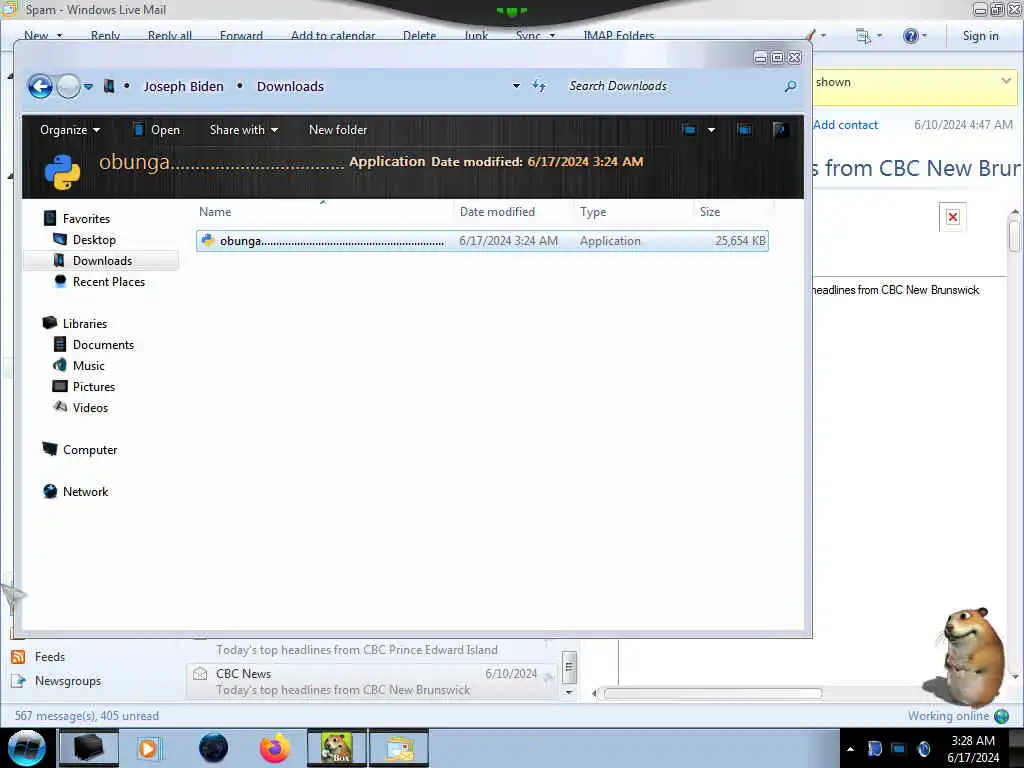
Task: Open Firefox from the taskbar
Action: point(275,748)
